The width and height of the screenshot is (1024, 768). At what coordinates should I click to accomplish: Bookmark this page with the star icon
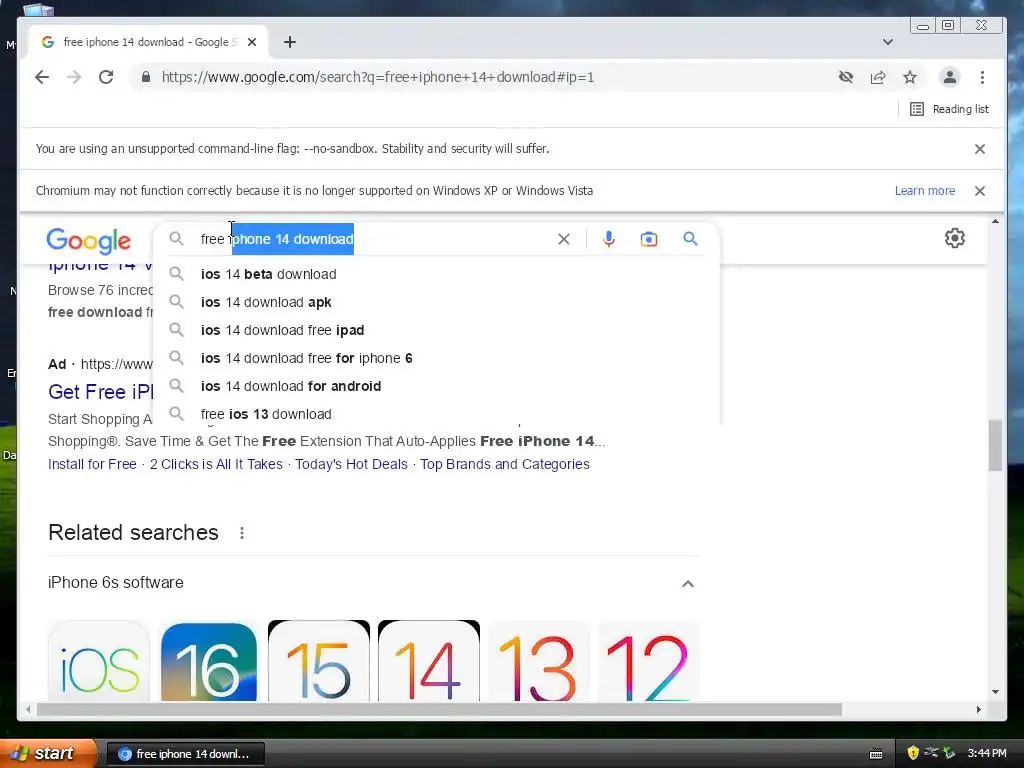pos(910,77)
